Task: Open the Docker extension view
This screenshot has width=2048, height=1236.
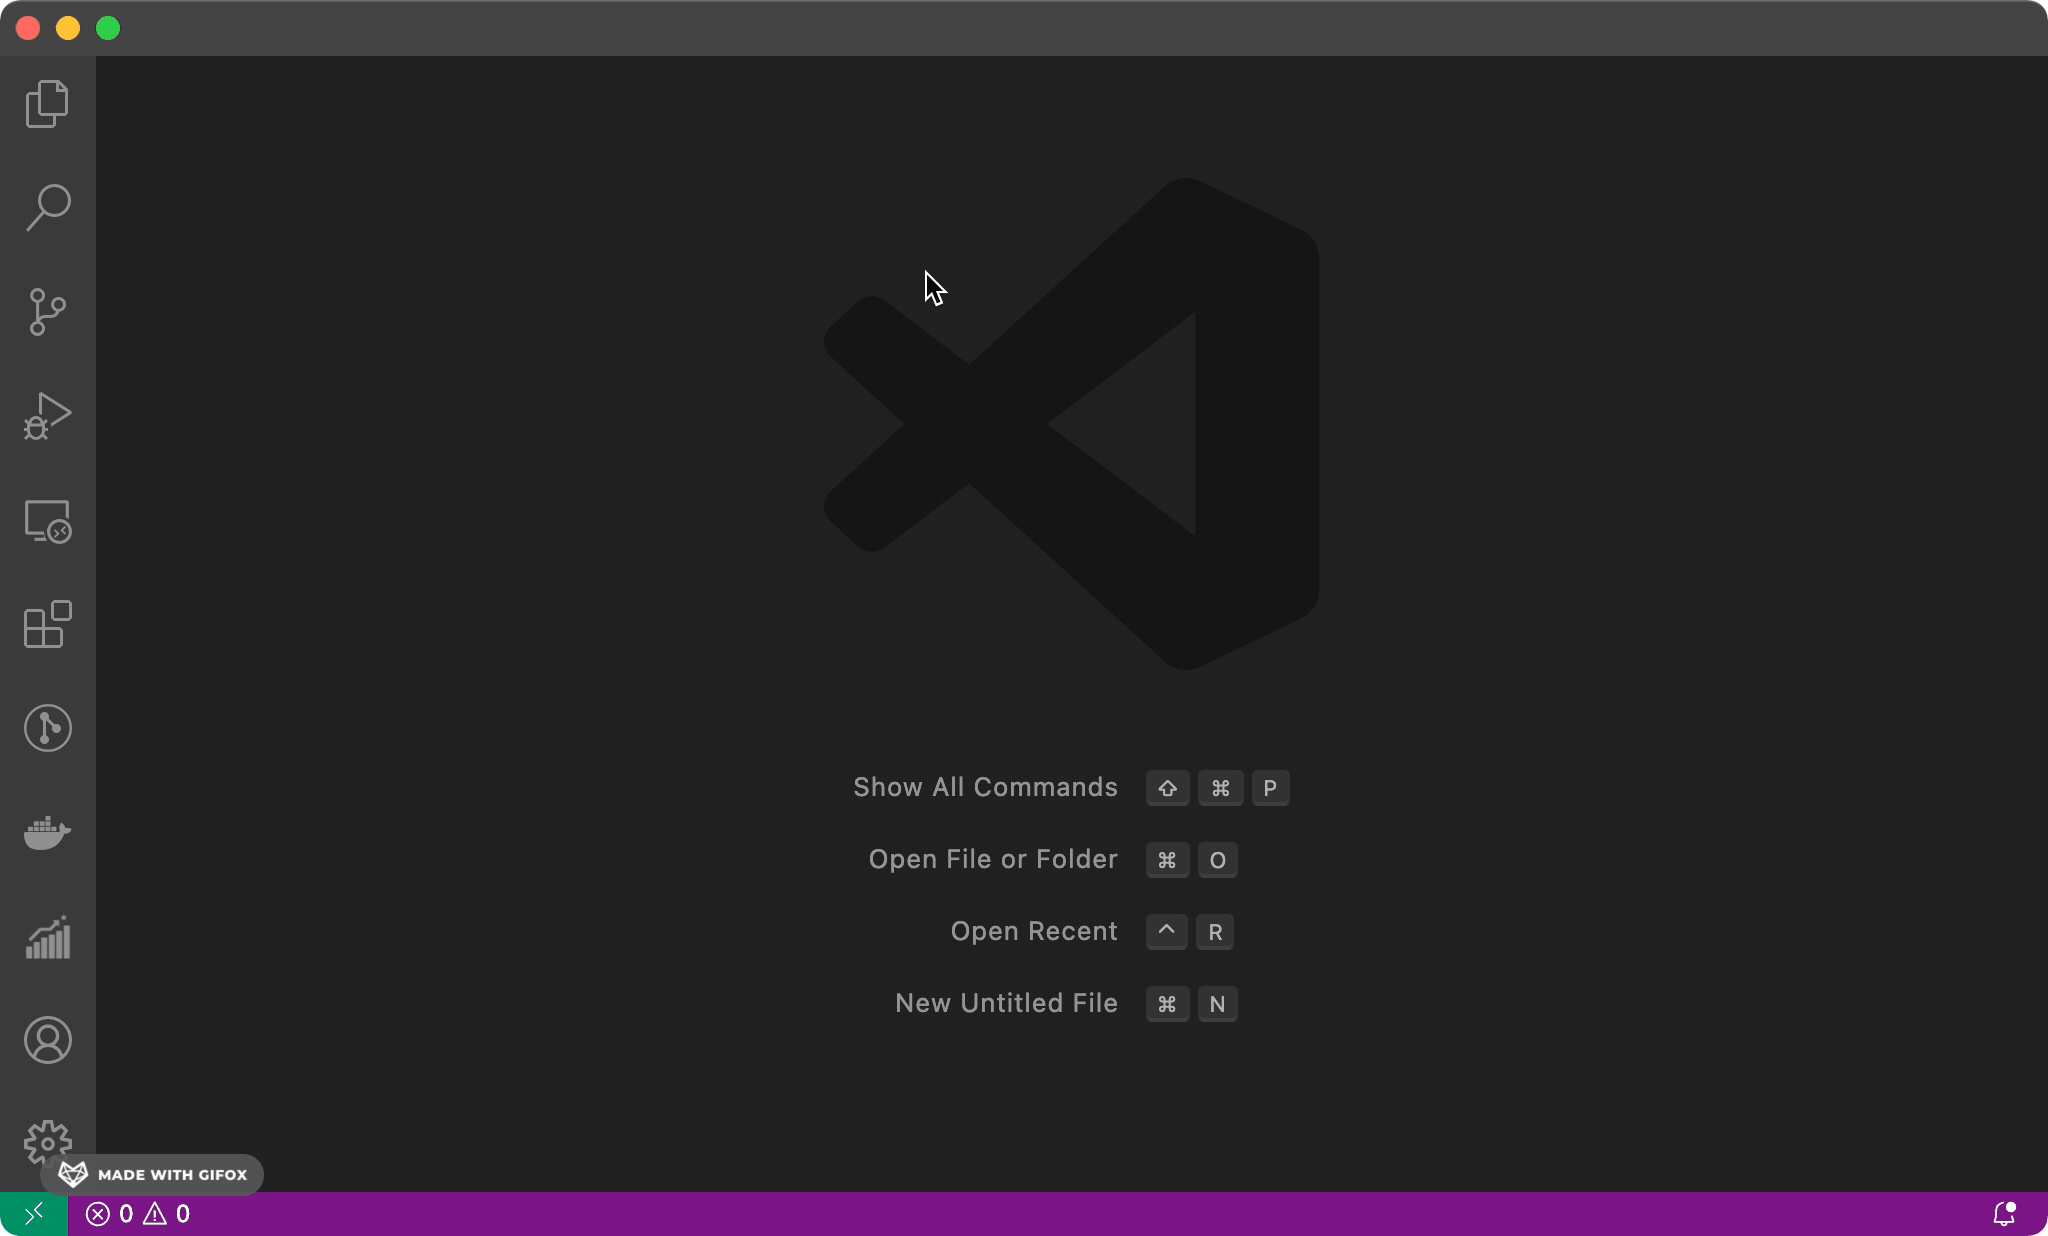Action: (x=45, y=833)
